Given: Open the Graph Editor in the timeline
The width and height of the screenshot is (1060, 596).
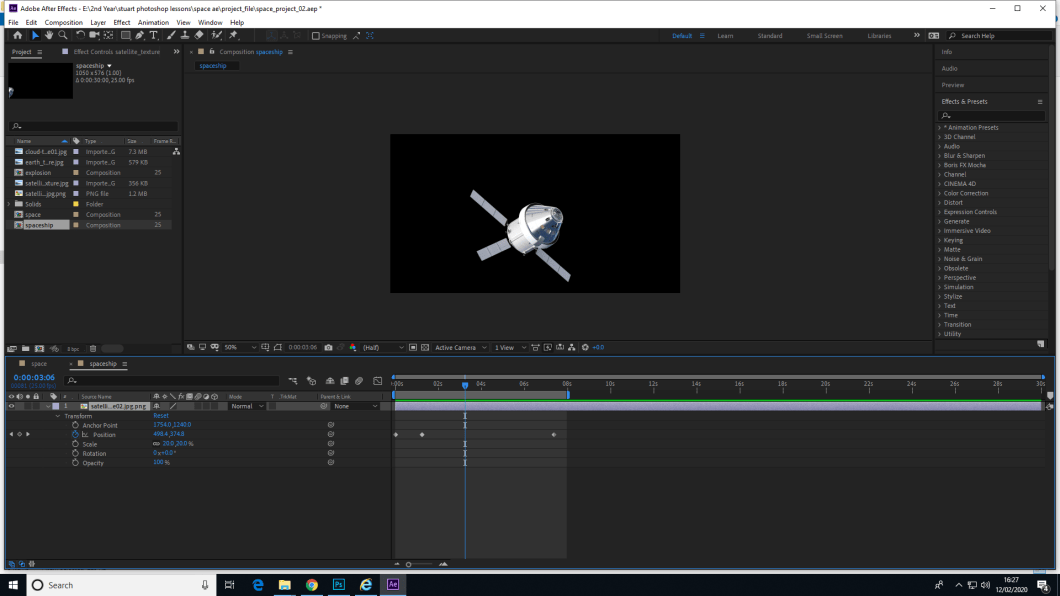Looking at the screenshot, I should [378, 381].
